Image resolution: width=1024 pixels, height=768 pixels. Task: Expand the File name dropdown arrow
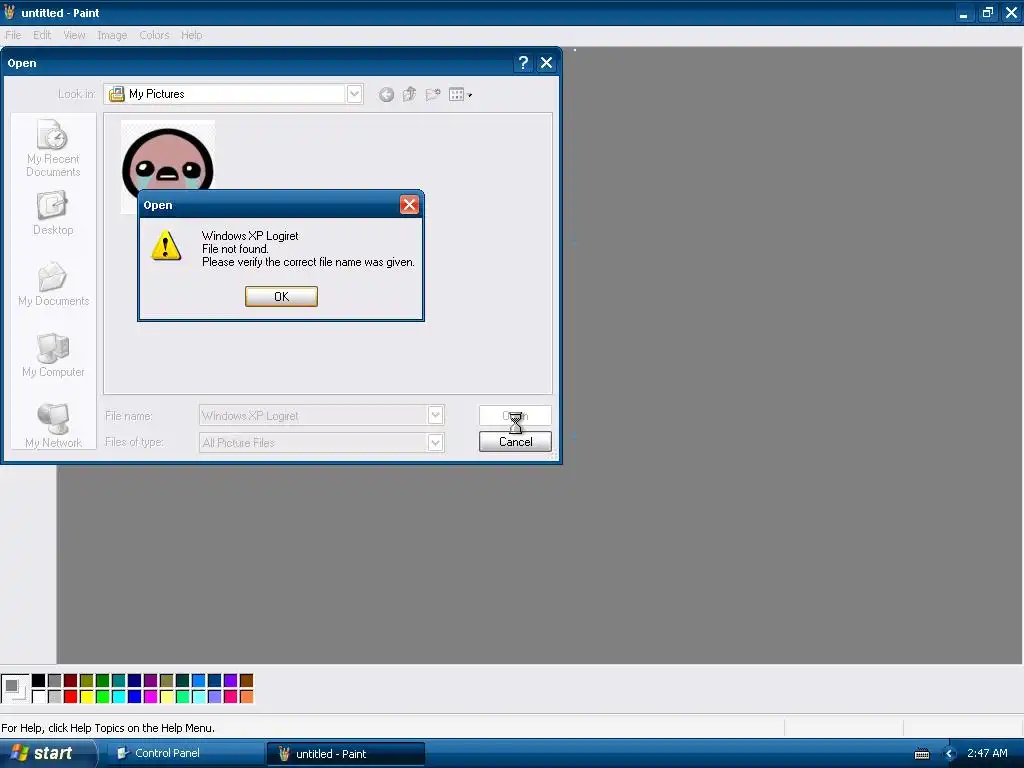click(436, 415)
